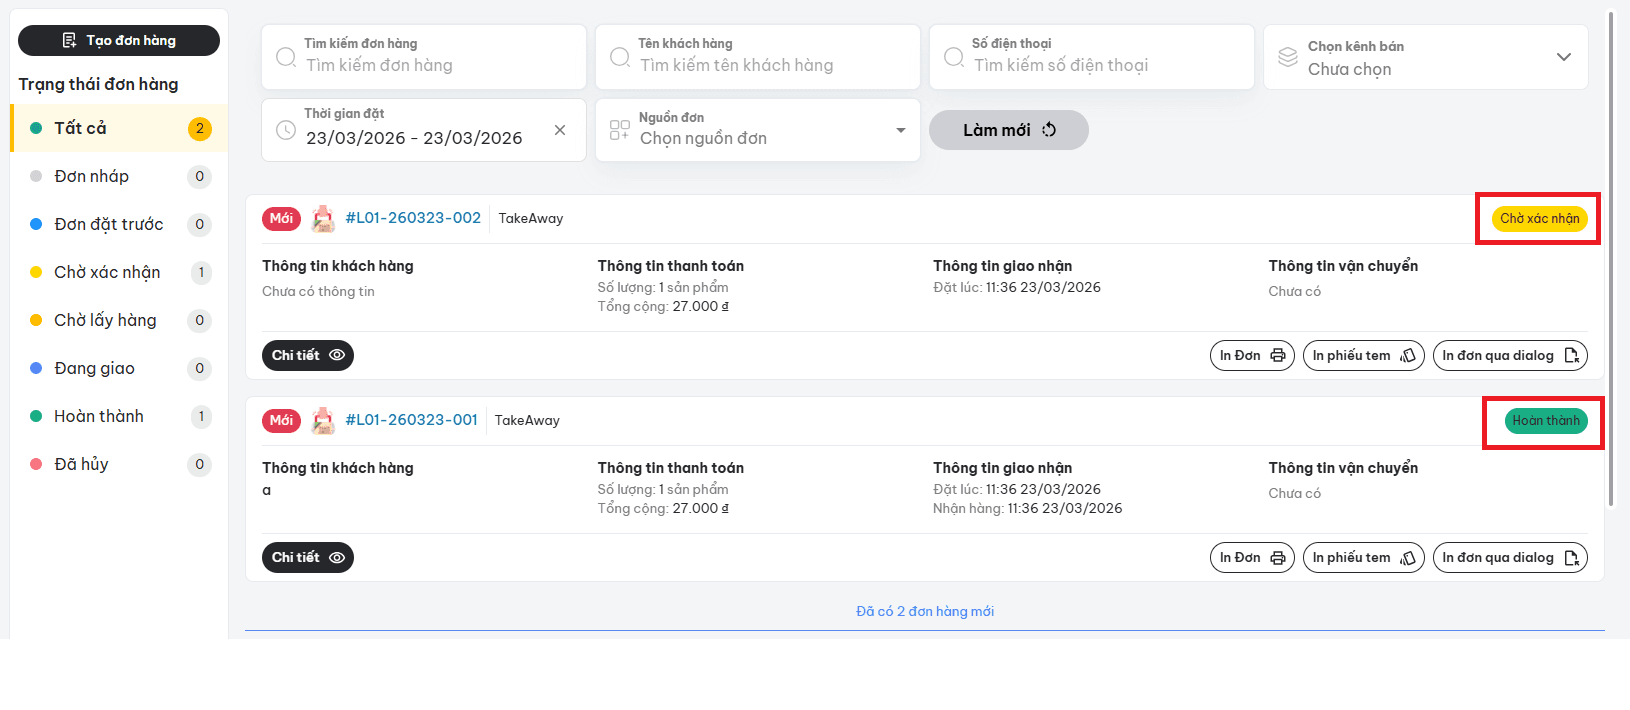Open the Nguồn đơn dropdown

[758, 130]
